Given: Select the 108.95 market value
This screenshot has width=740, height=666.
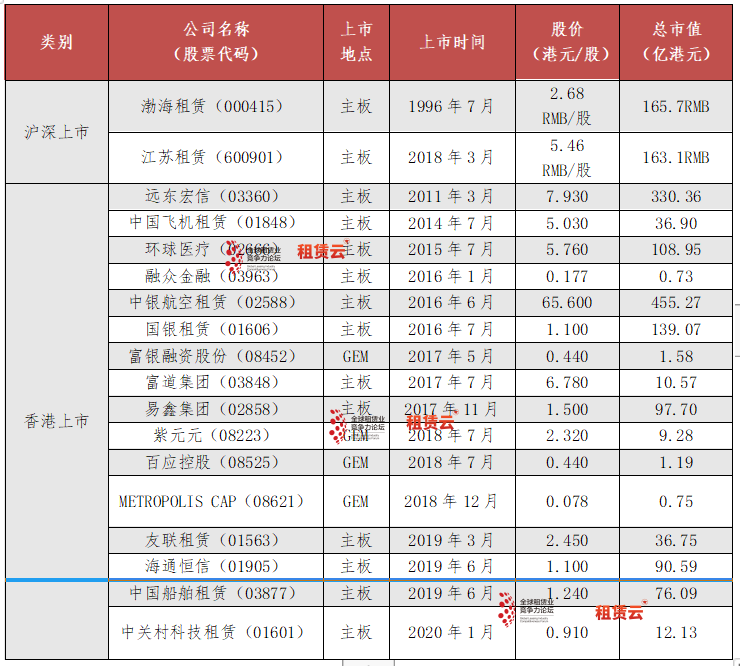Looking at the screenshot, I should (x=676, y=250).
